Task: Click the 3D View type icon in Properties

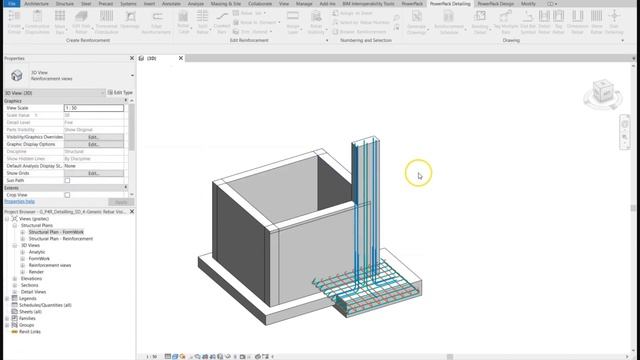Action: tap(17, 76)
